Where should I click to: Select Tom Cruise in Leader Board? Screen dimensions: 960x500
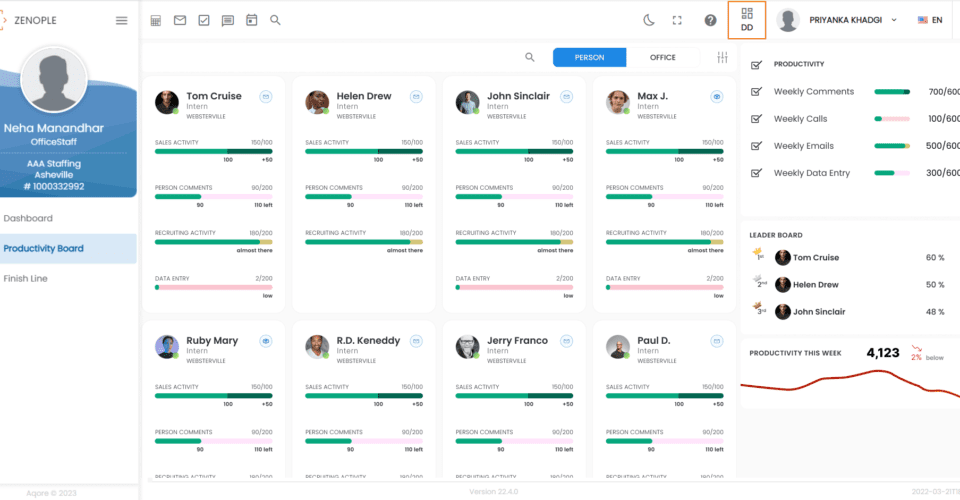point(816,258)
